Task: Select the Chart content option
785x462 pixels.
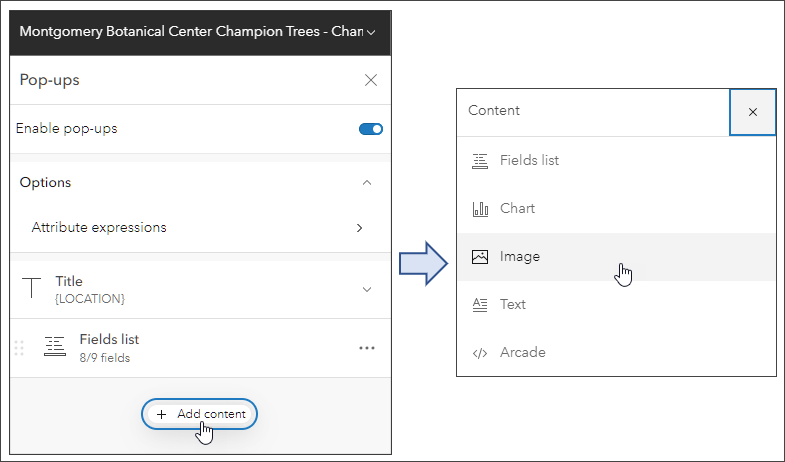Action: (x=518, y=209)
